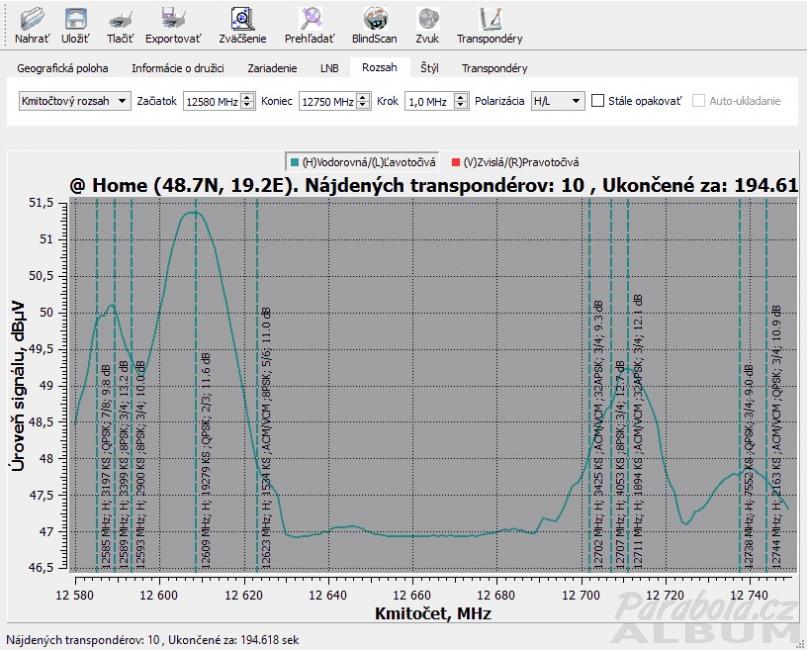Toggle the Zvuk sound icon
The height and width of the screenshot is (650, 807).
tap(427, 25)
